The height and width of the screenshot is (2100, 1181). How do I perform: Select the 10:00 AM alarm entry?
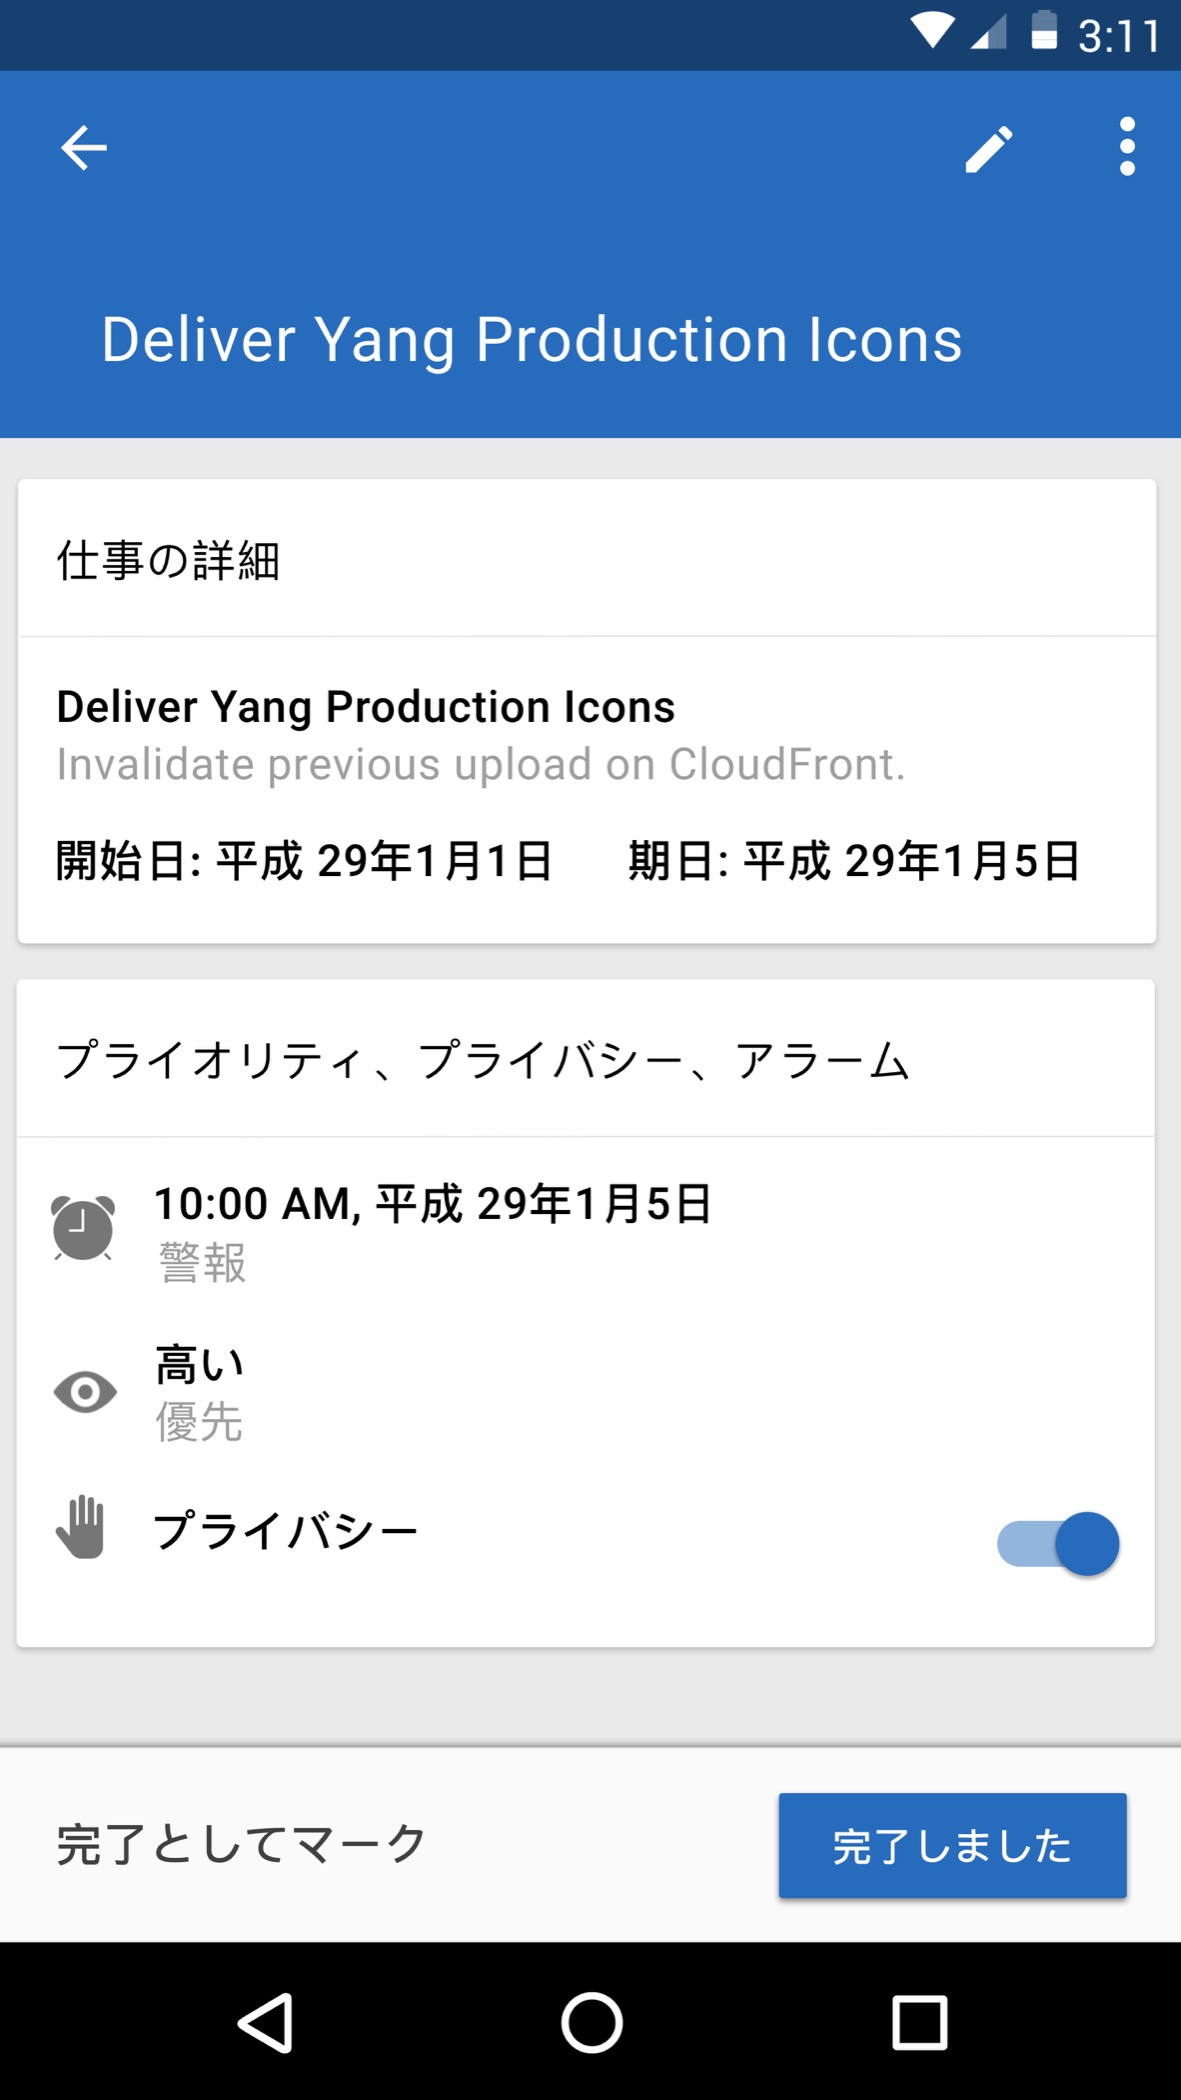point(432,1204)
